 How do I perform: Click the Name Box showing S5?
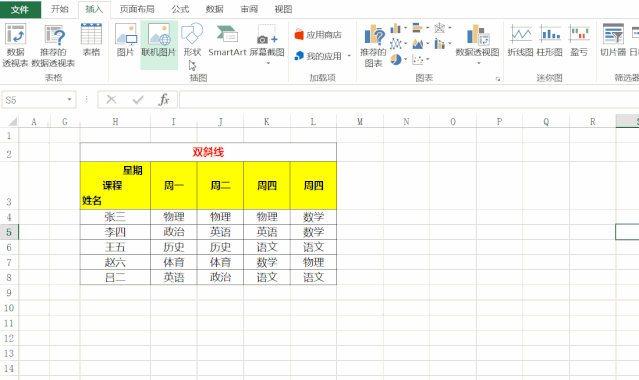pyautogui.click(x=33, y=100)
